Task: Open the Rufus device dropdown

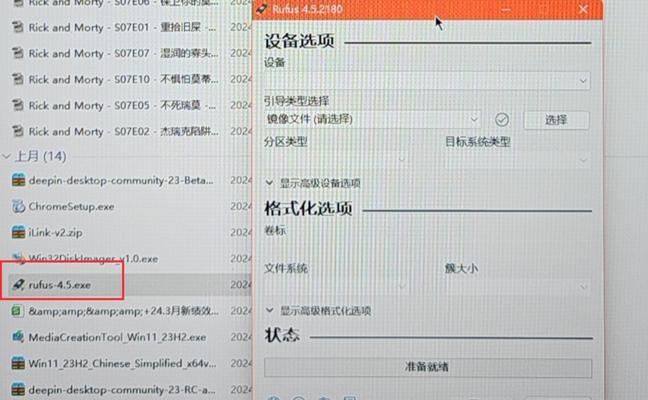Action: pos(427,81)
